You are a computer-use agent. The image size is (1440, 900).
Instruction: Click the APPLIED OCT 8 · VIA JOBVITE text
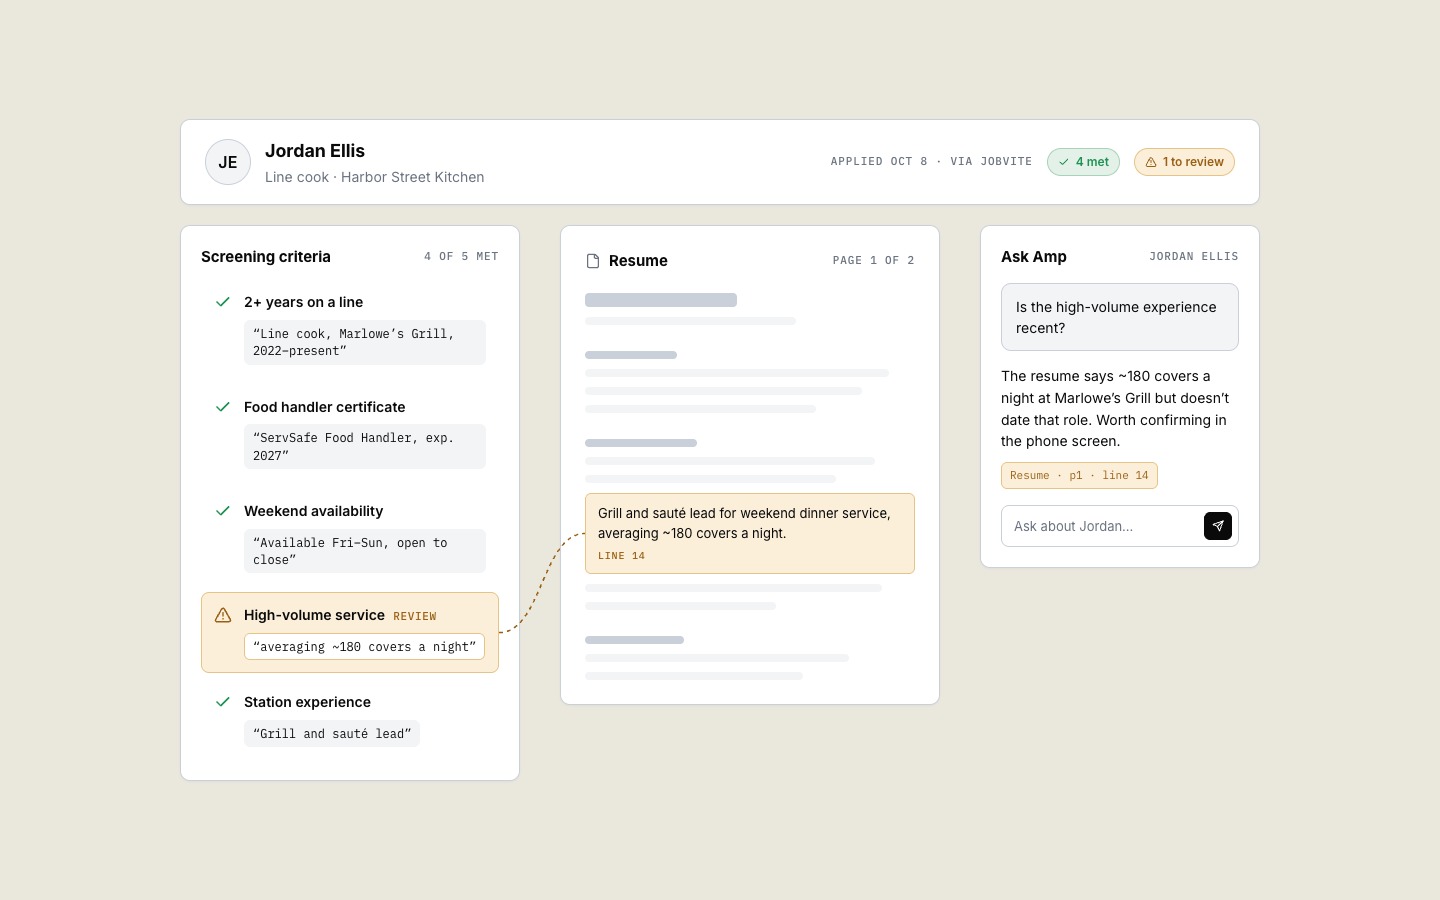pos(931,161)
